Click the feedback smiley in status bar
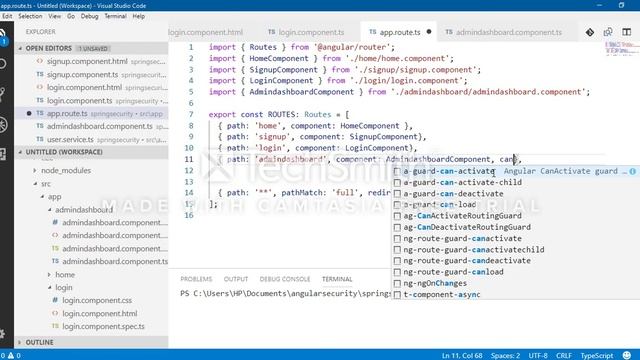 tap(627, 355)
